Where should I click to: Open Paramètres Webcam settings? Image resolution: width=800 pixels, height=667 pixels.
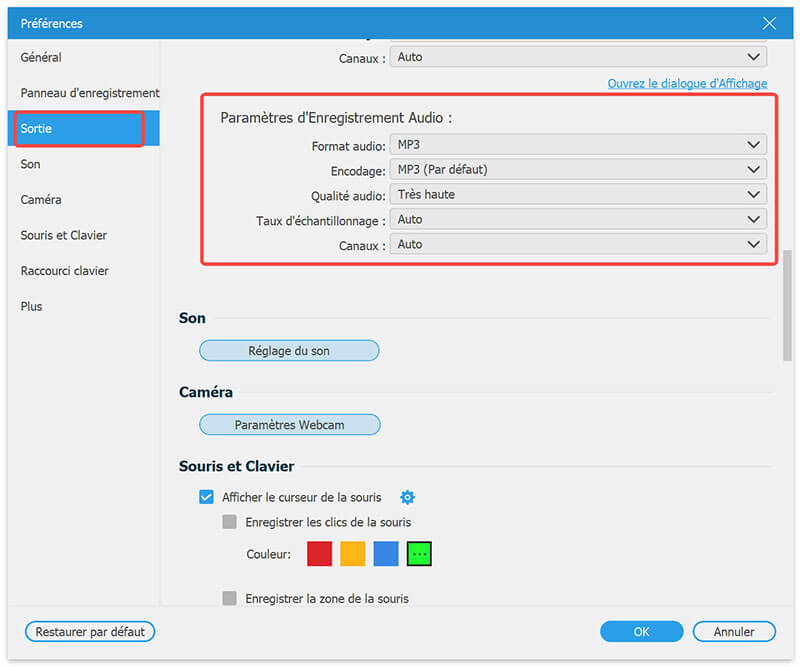click(x=289, y=425)
